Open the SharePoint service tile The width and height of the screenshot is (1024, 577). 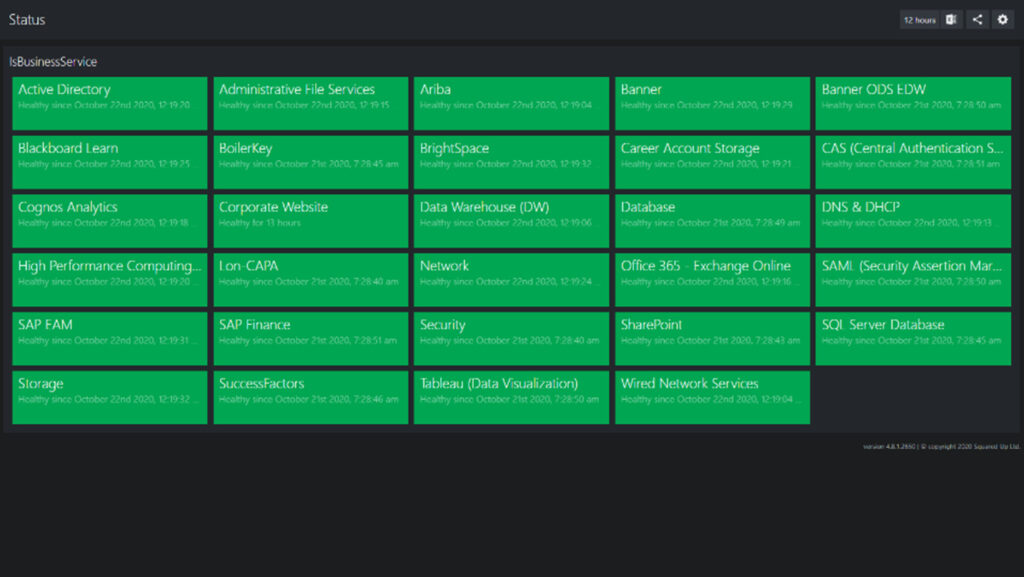click(x=712, y=338)
